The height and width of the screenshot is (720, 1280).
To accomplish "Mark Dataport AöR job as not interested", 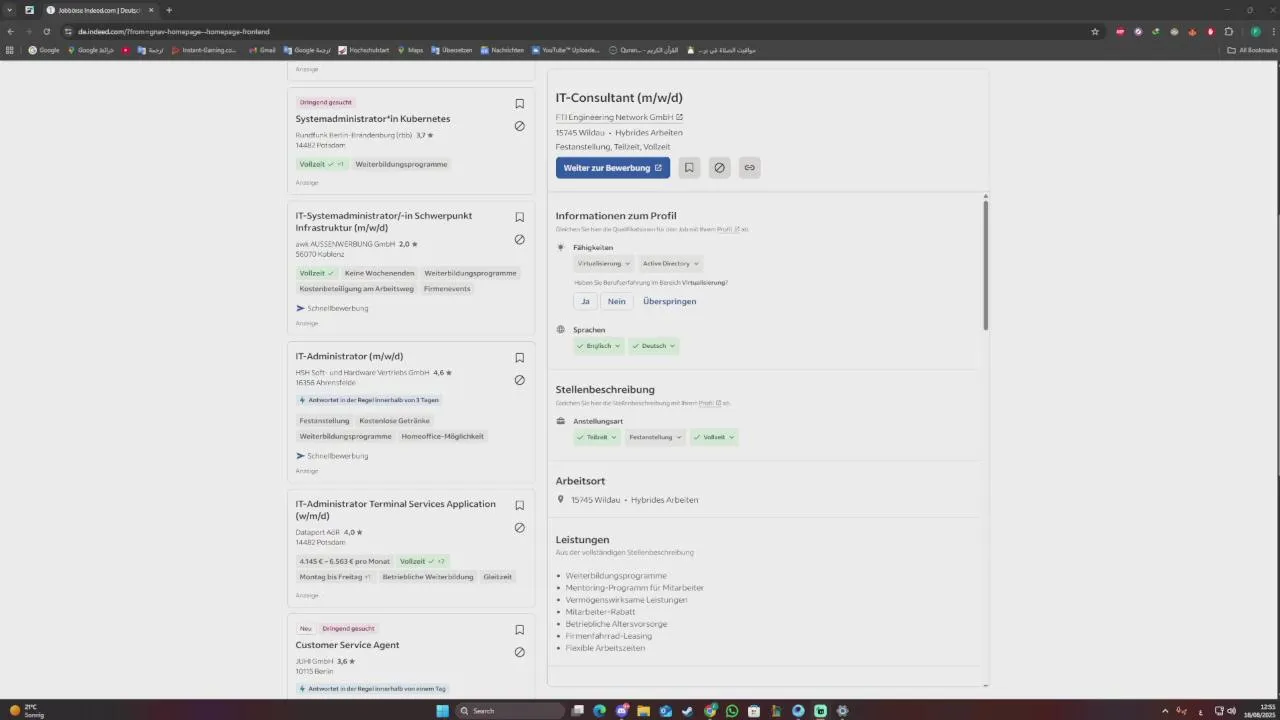I will (x=519, y=528).
